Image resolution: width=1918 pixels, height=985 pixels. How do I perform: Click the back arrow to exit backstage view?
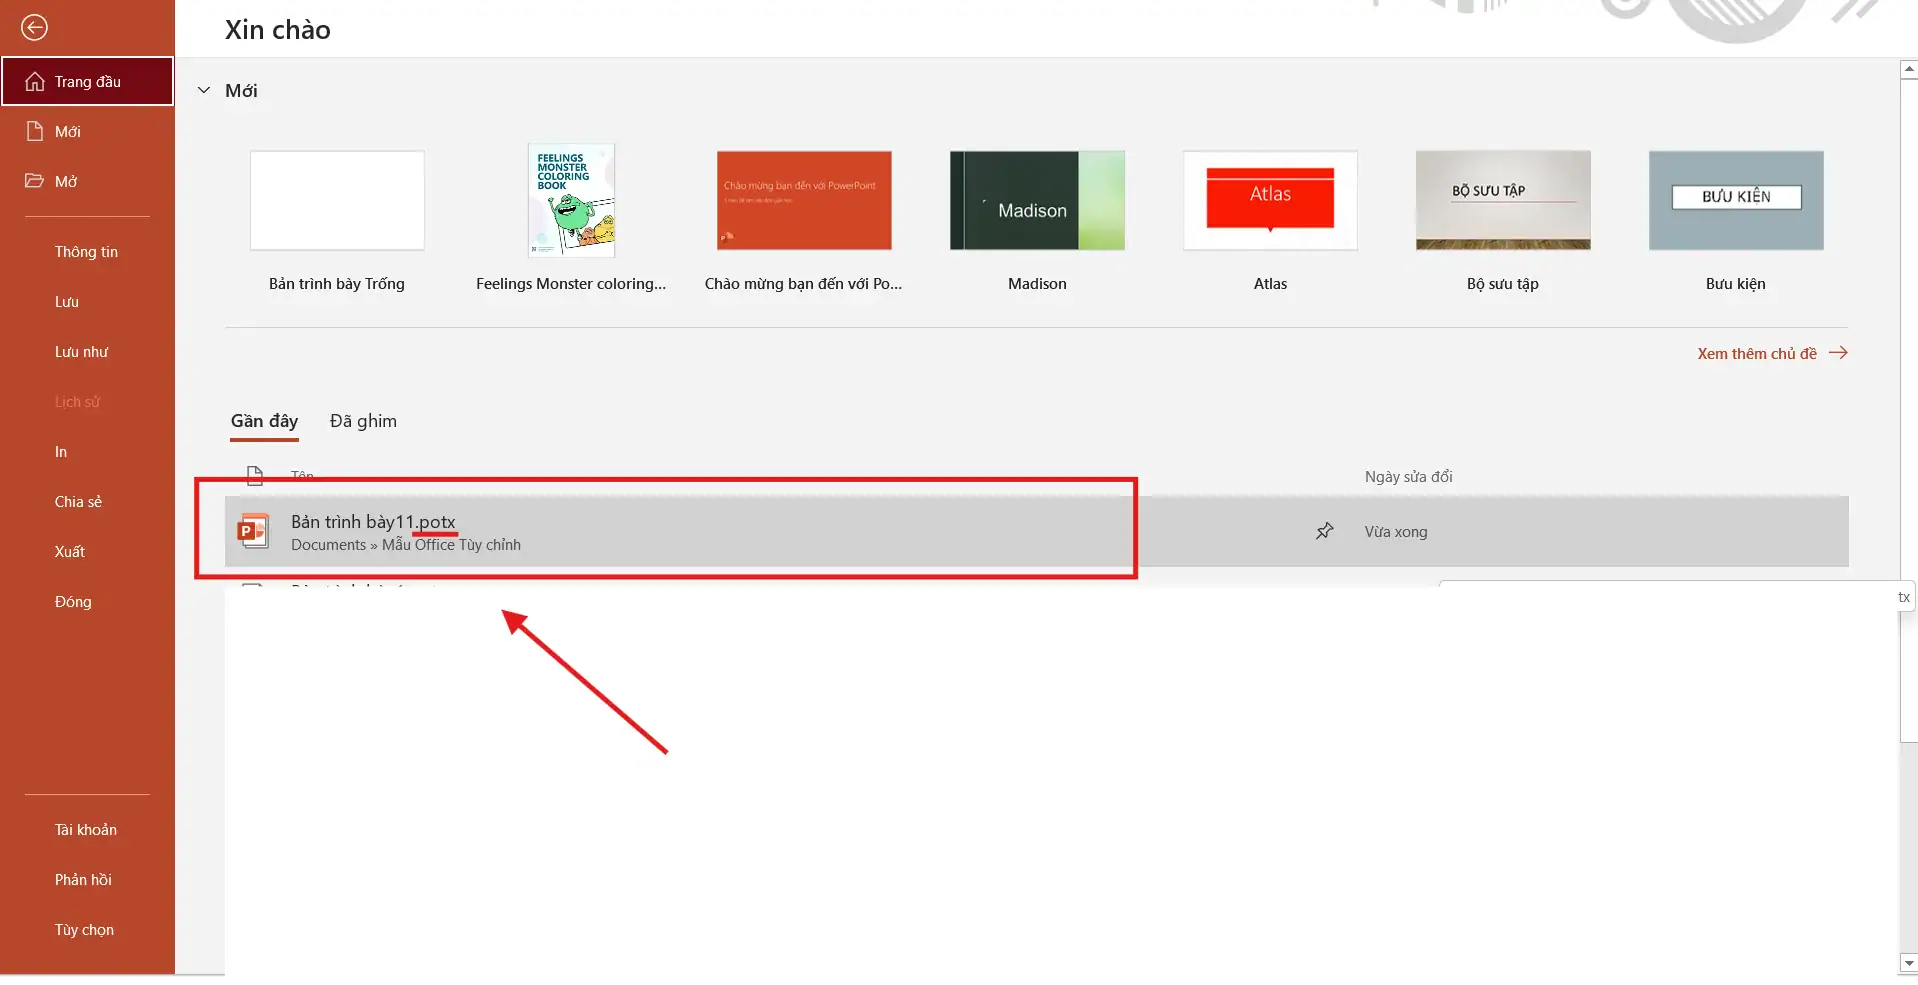(x=36, y=28)
